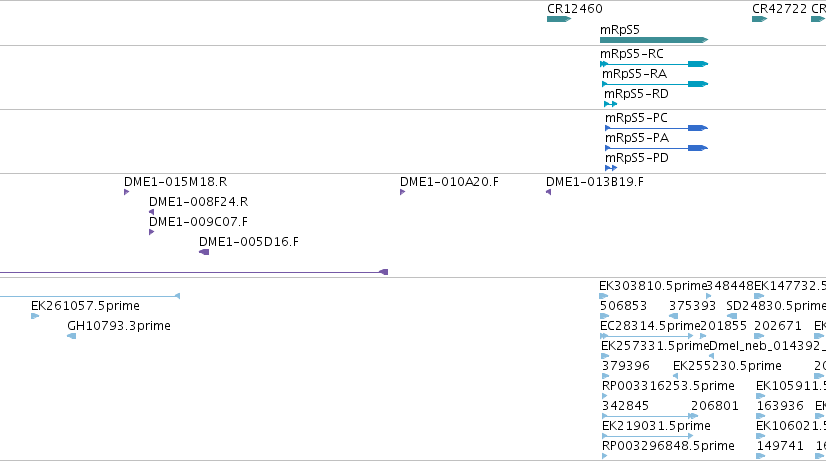Click the DME1-005D16.F purple arrow glyph
Image resolution: width=826 pixels, height=461 pixels.
[x=204, y=252]
